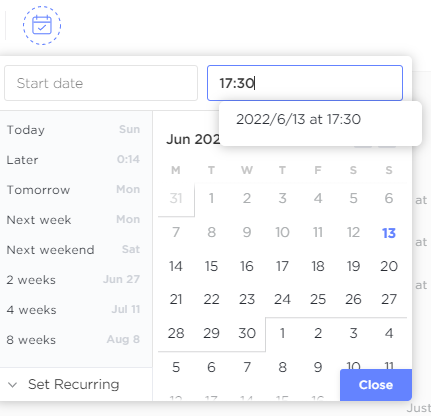This screenshot has height=416, width=431.
Task: Pick June 15 on the calendar
Action: (x=211, y=266)
